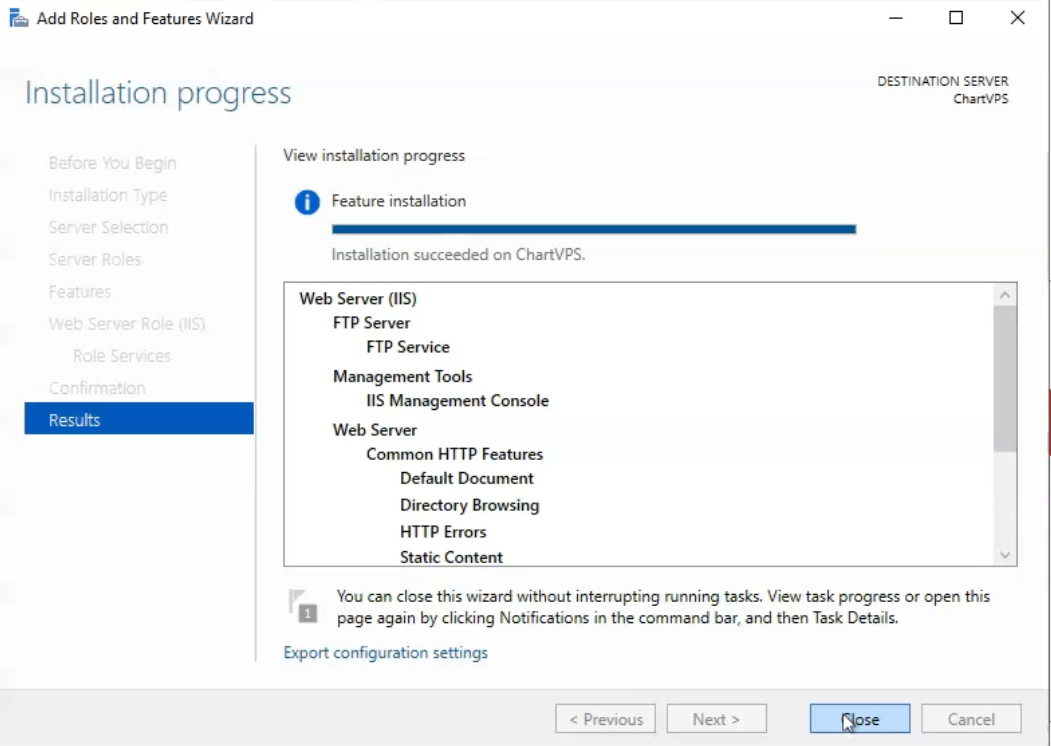Select the Results step in sidebar
This screenshot has height=746, width=1051.
click(139, 420)
